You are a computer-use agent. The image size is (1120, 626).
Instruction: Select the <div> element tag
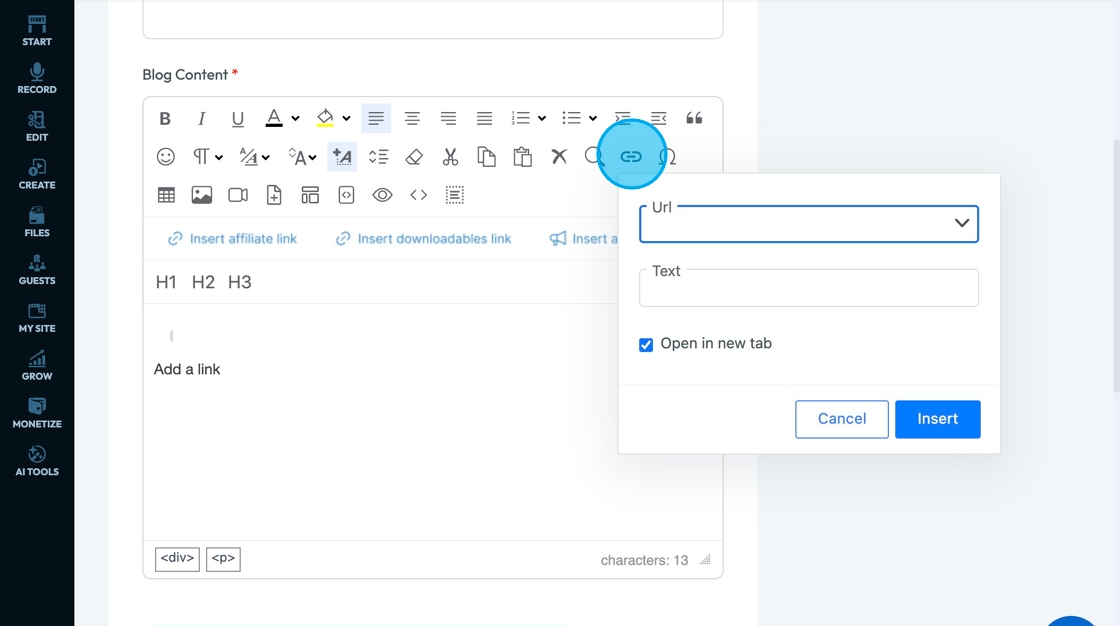tap(177, 558)
